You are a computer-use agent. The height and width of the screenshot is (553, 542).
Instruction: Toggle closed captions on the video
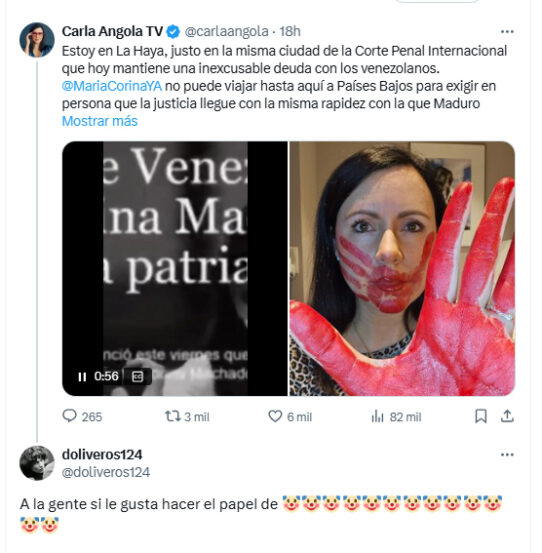(x=137, y=377)
